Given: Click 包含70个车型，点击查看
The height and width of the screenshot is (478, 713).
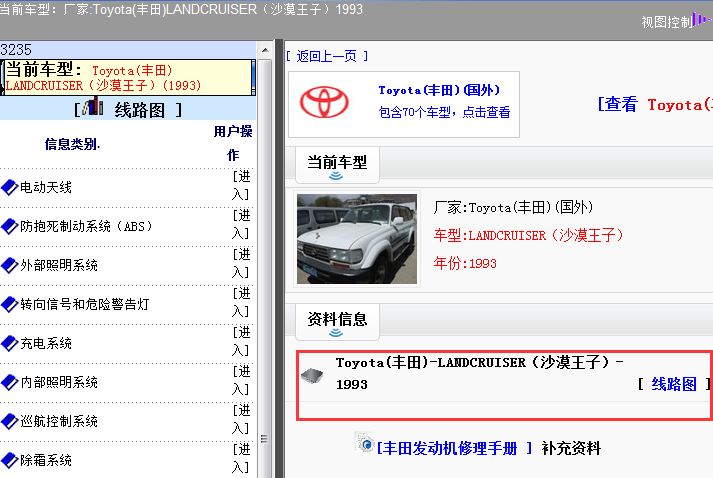Looking at the screenshot, I should point(444,112).
